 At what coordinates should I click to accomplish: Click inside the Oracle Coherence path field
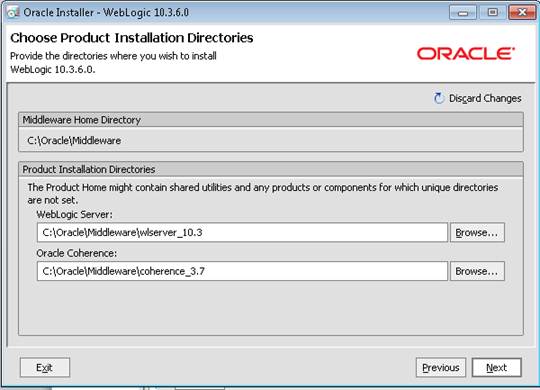242,271
